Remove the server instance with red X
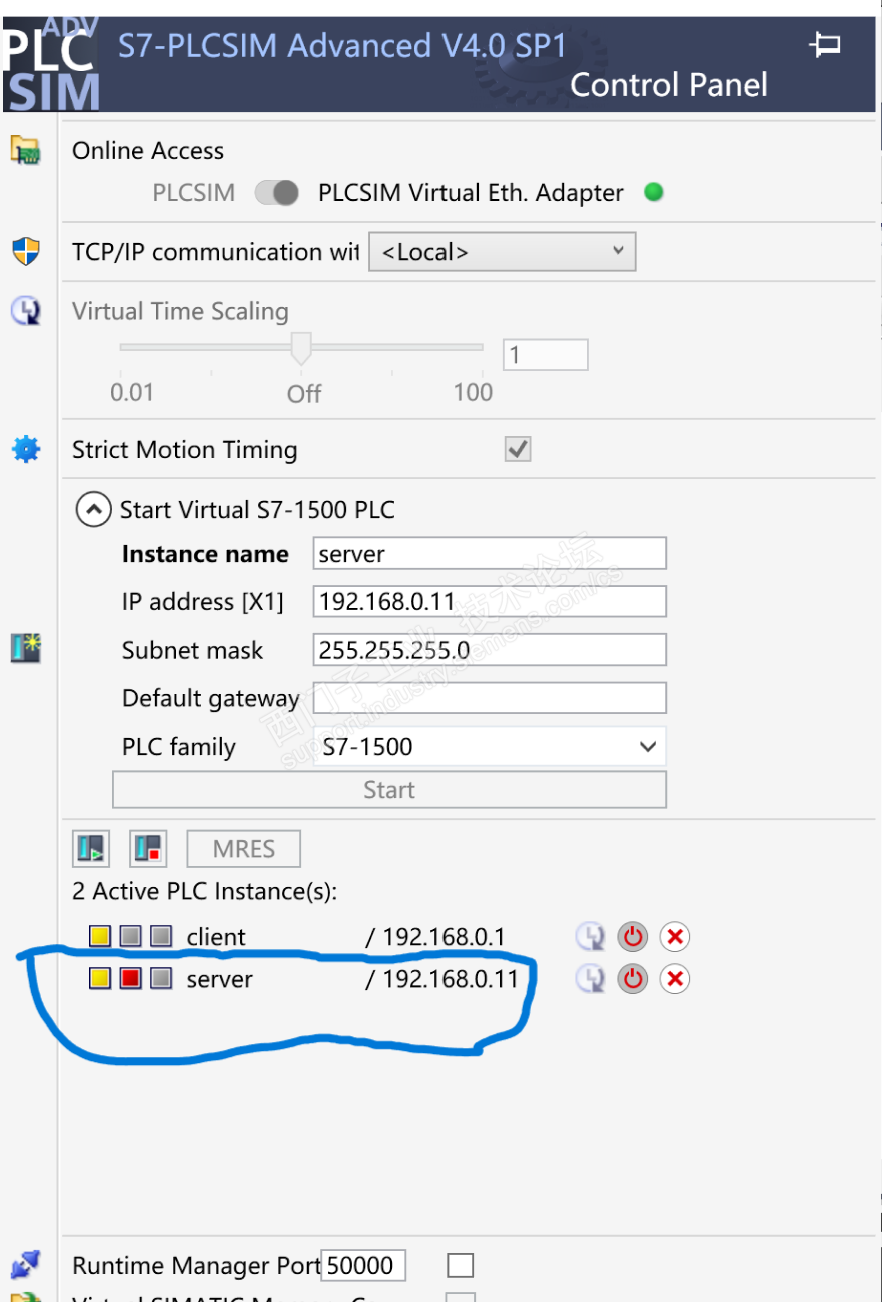The width and height of the screenshot is (882, 1302). coord(675,979)
